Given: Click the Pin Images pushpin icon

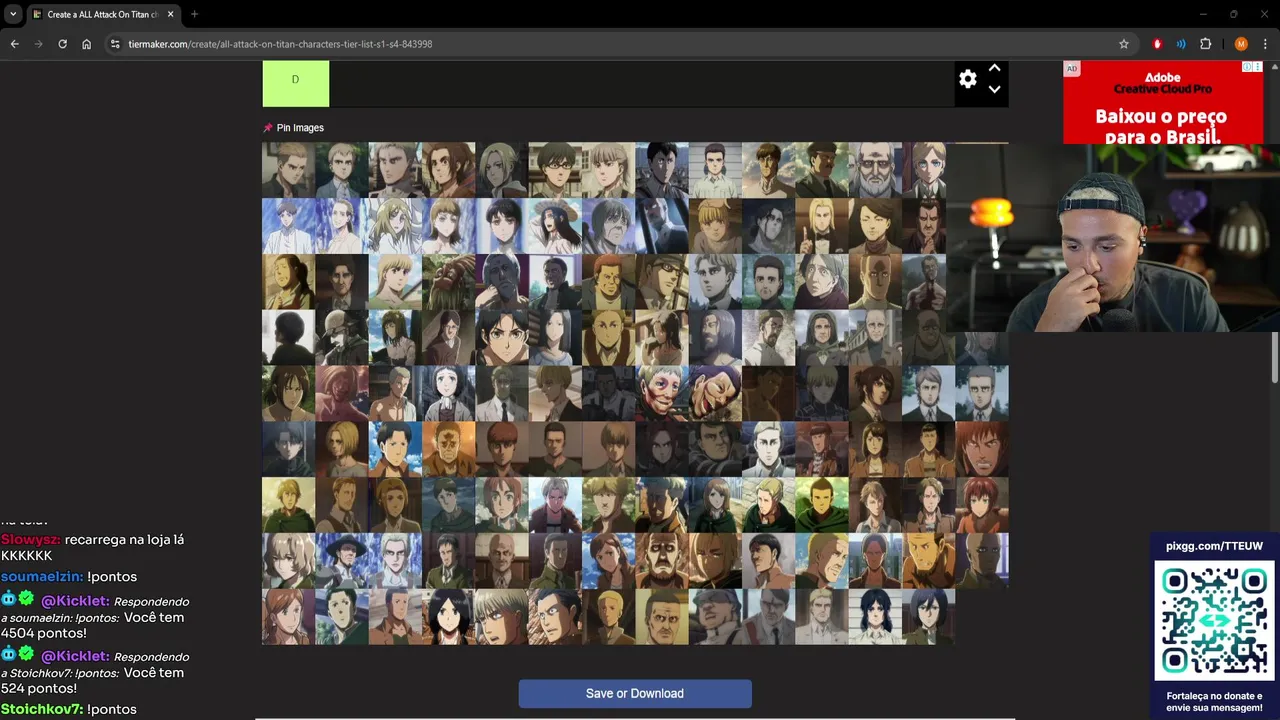Looking at the screenshot, I should pyautogui.click(x=268, y=128).
